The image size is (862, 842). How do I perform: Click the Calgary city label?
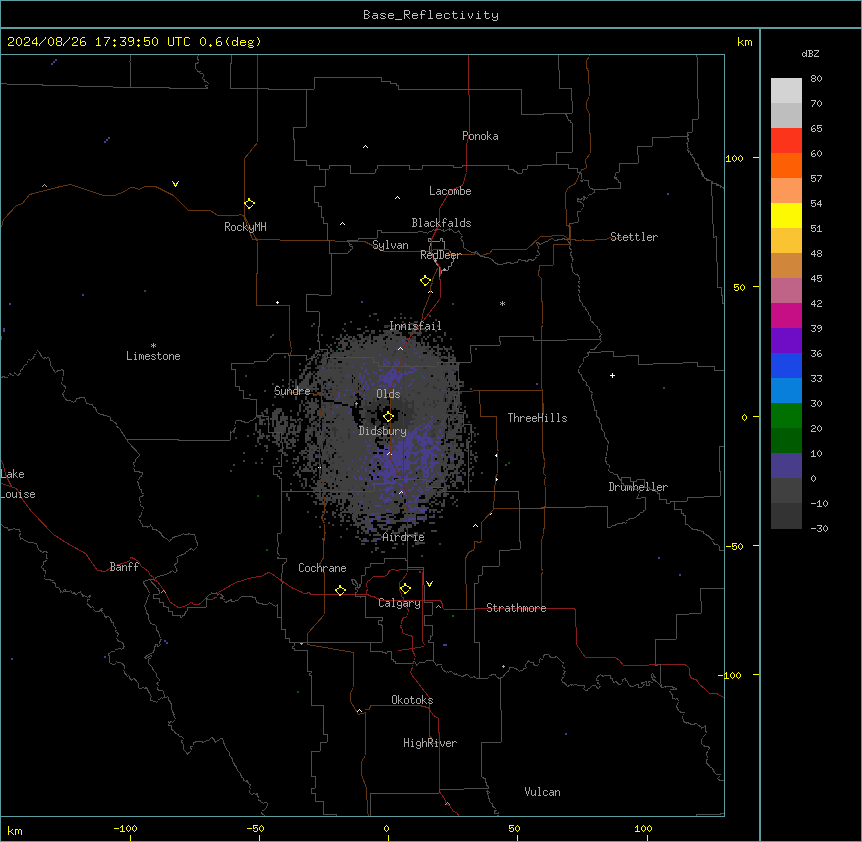click(399, 603)
